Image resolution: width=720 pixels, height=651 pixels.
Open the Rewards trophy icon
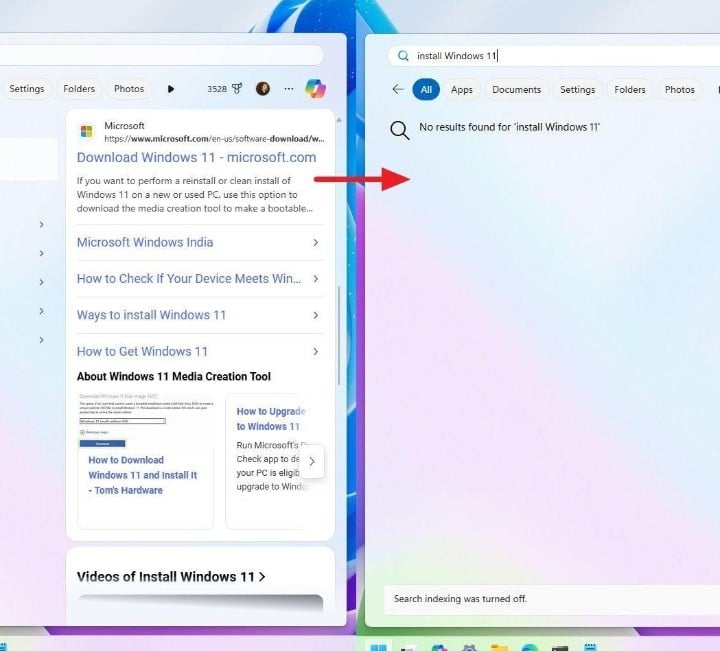[x=237, y=89]
